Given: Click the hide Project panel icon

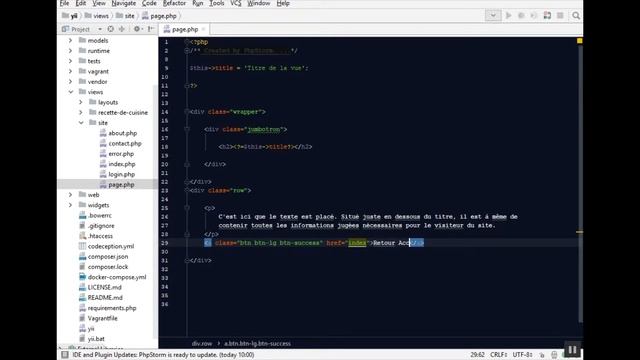Looking at the screenshot, I should (151, 29).
